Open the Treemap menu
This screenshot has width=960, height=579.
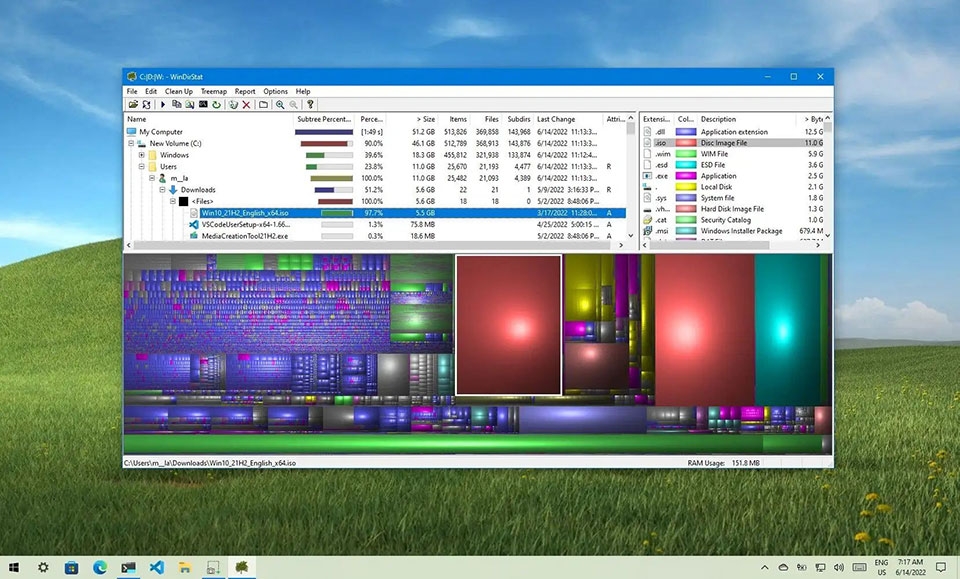pyautogui.click(x=213, y=91)
